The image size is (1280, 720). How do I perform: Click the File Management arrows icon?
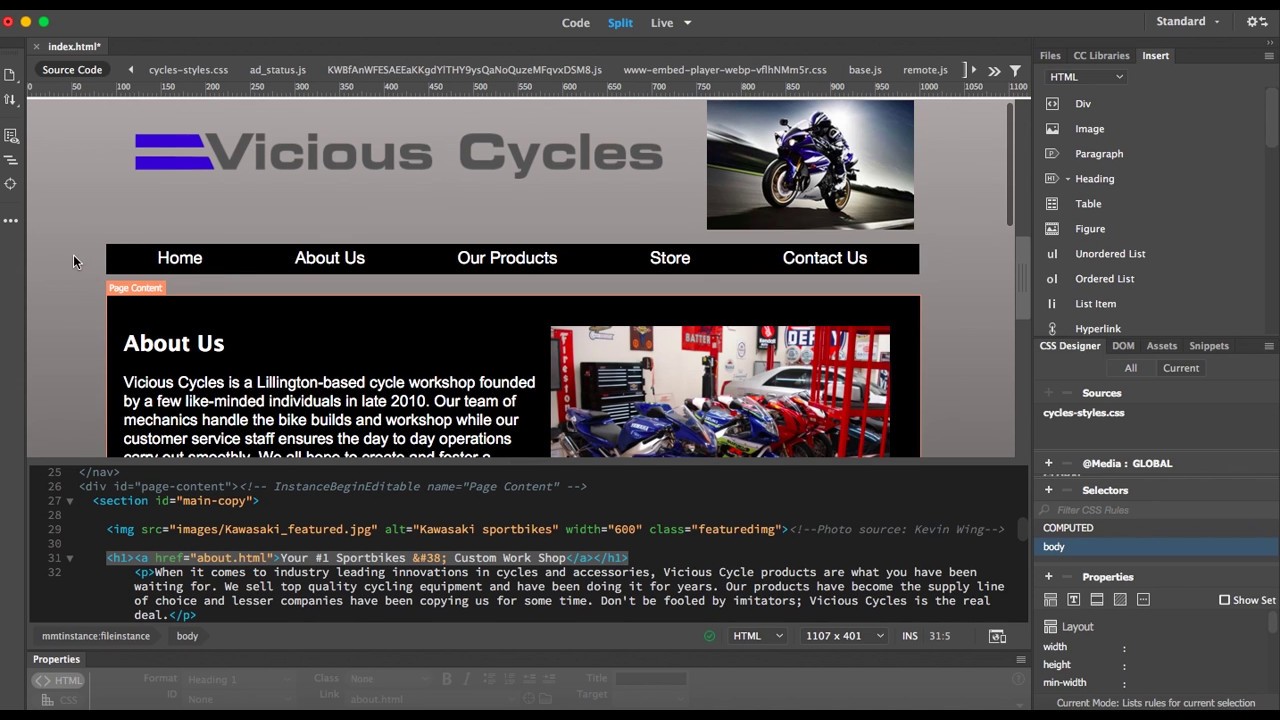(x=10, y=99)
